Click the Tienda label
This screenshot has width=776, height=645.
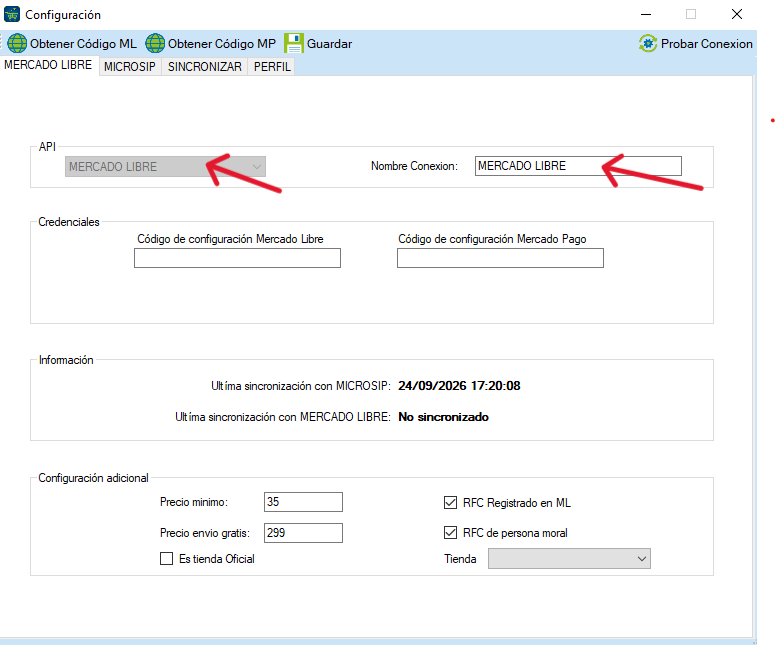point(460,559)
